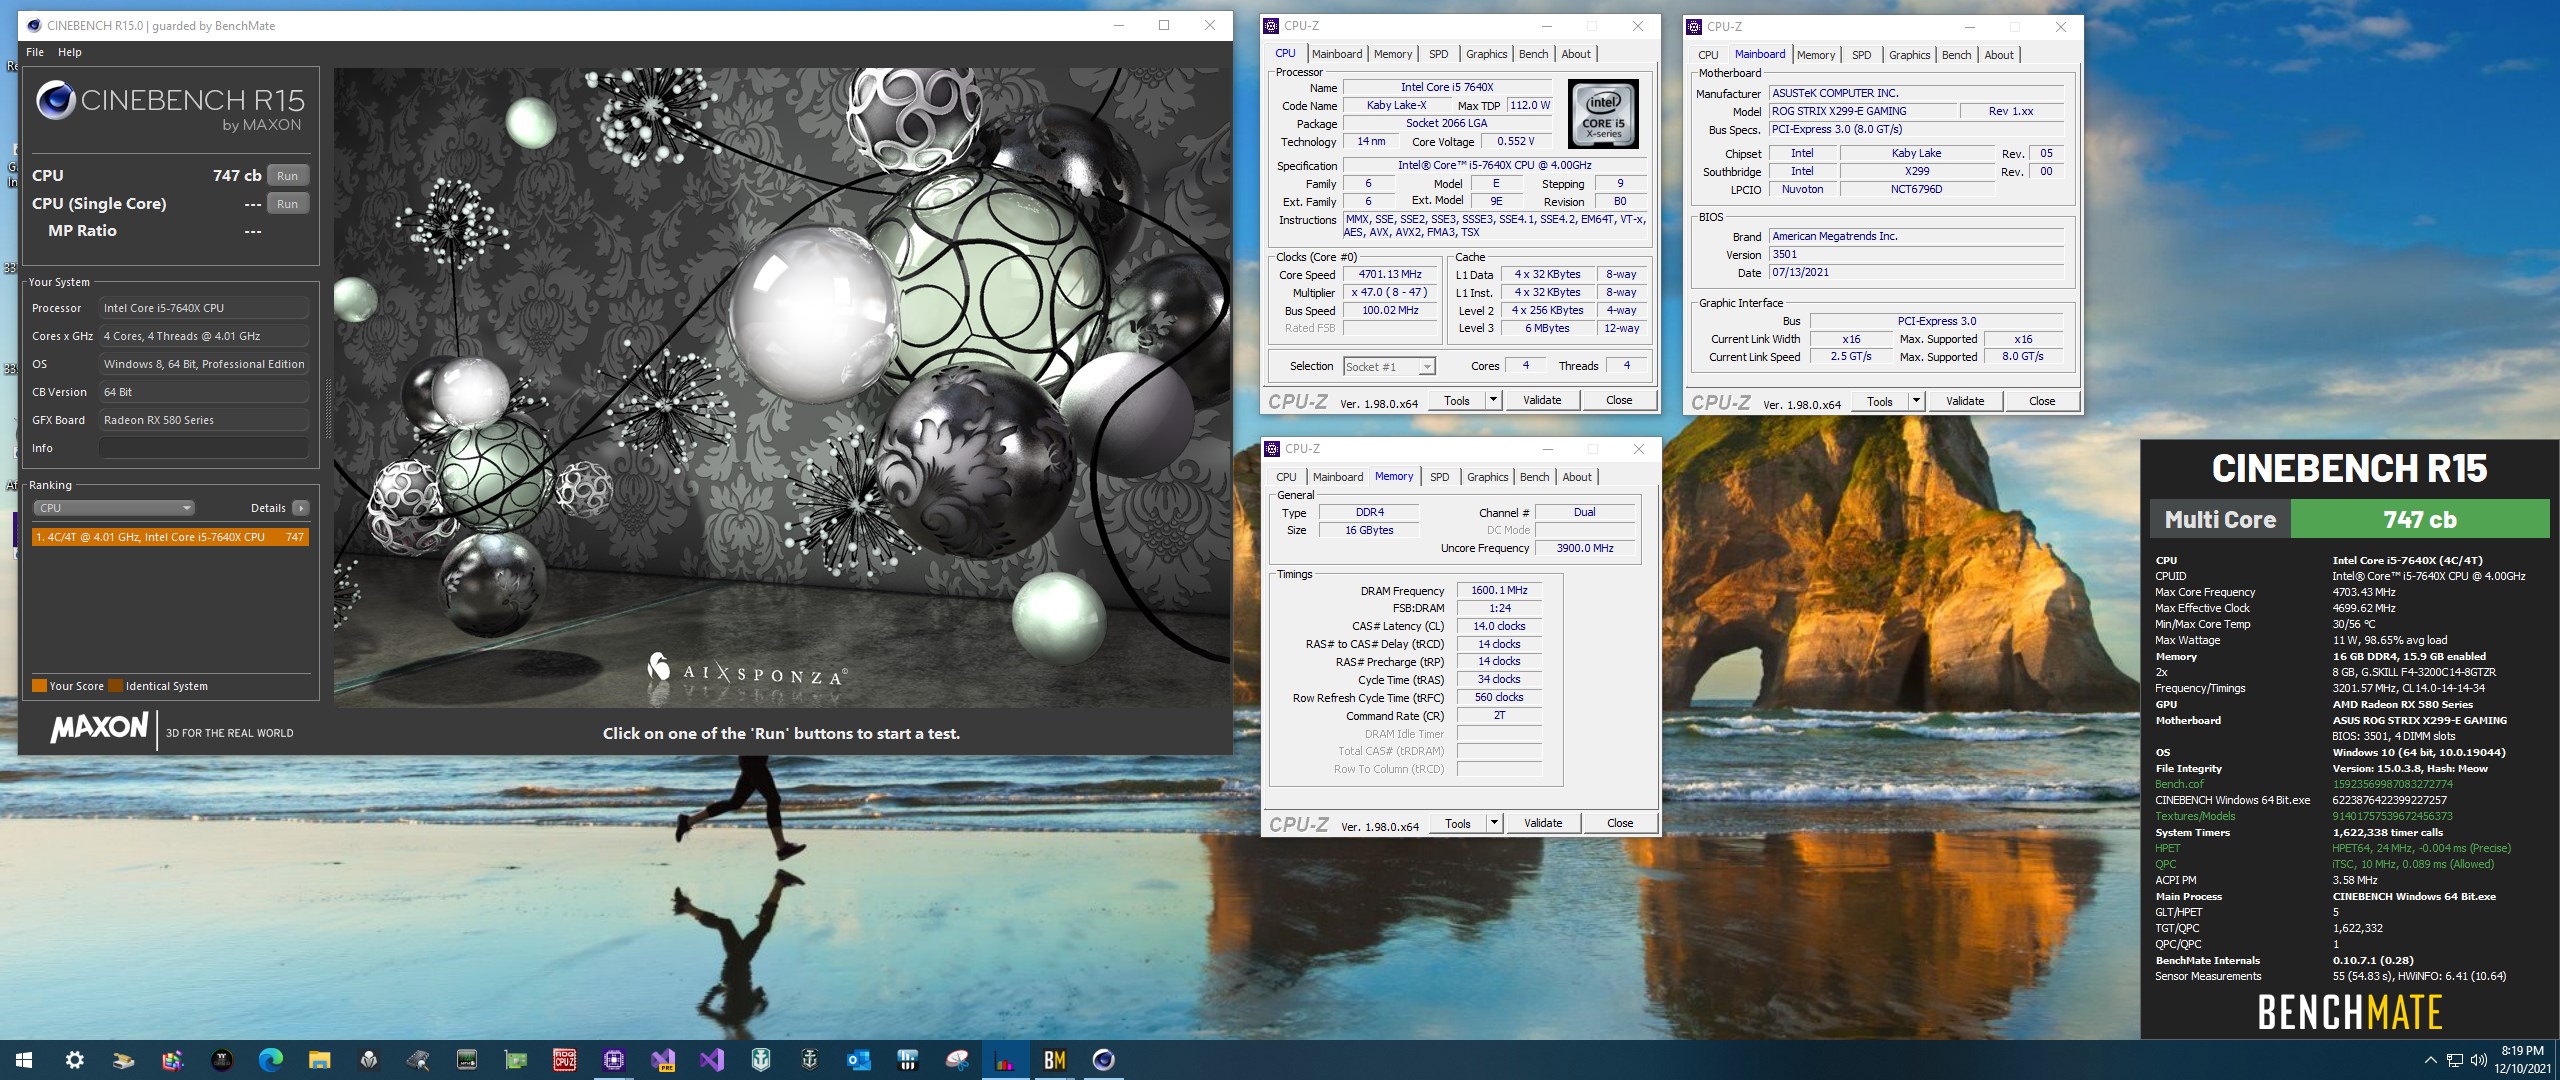Open About tab in Memory CPU-Z window
Screen dimensions: 2560x1080
1577,477
